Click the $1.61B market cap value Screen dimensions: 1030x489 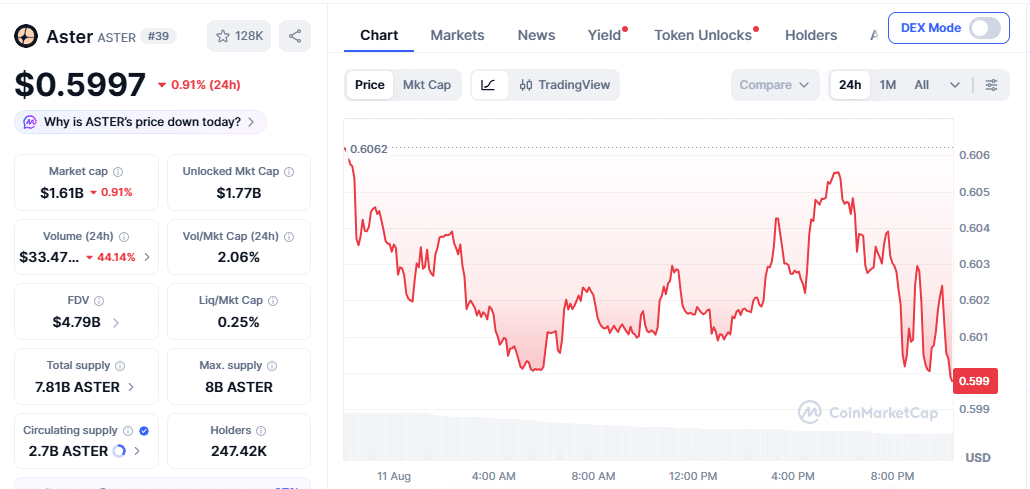62,193
